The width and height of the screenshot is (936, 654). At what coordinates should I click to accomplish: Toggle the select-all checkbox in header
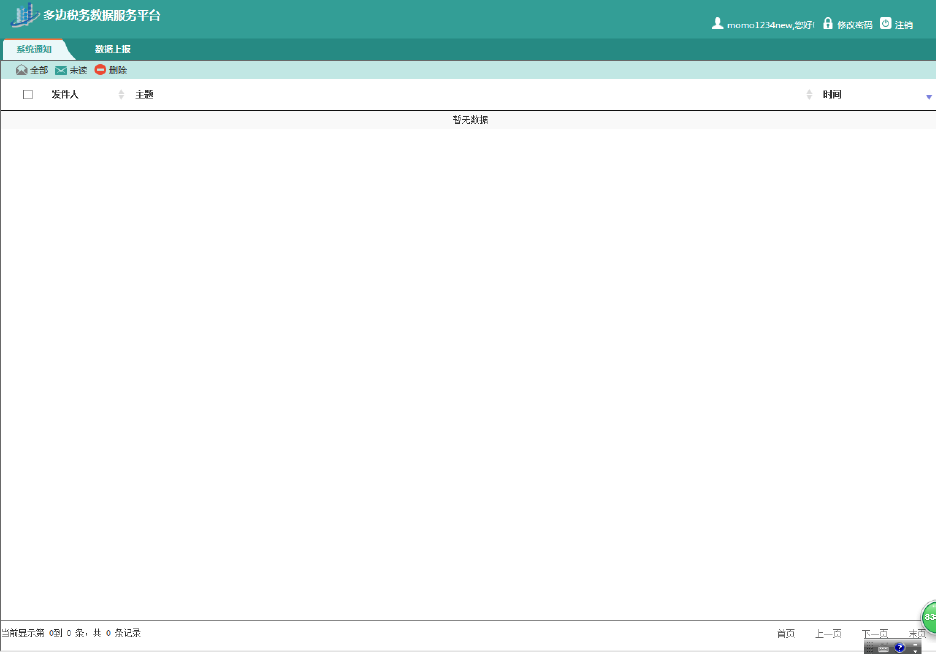point(27,94)
